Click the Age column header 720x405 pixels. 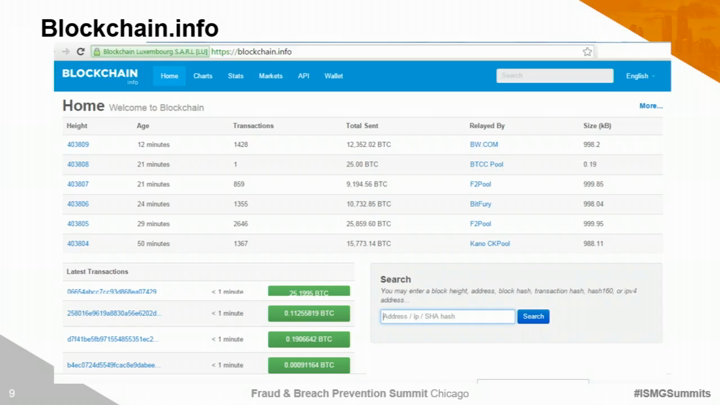143,125
